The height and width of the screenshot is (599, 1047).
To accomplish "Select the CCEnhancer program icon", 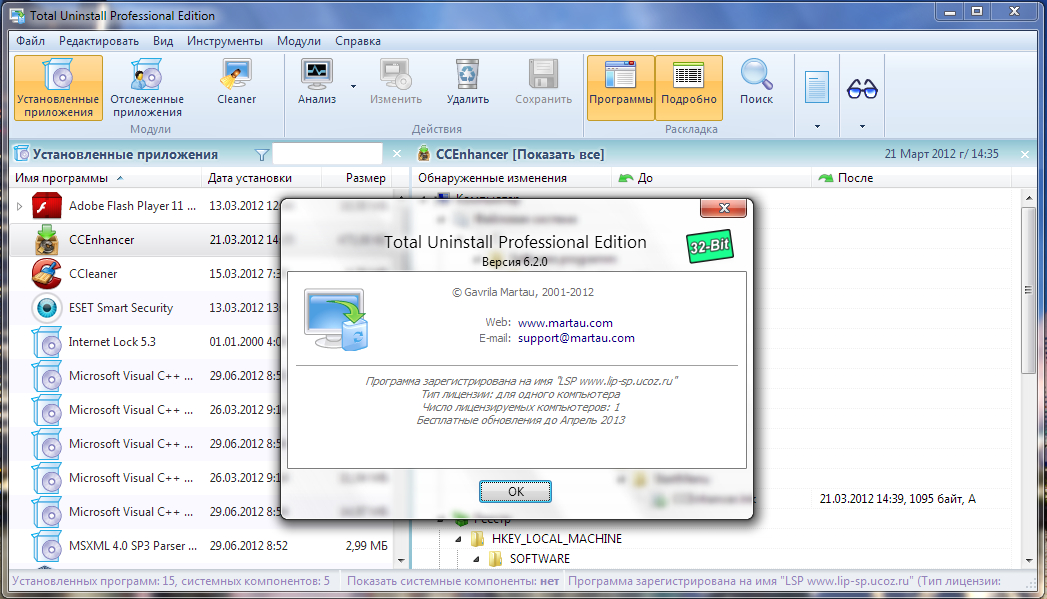I will [47, 240].
